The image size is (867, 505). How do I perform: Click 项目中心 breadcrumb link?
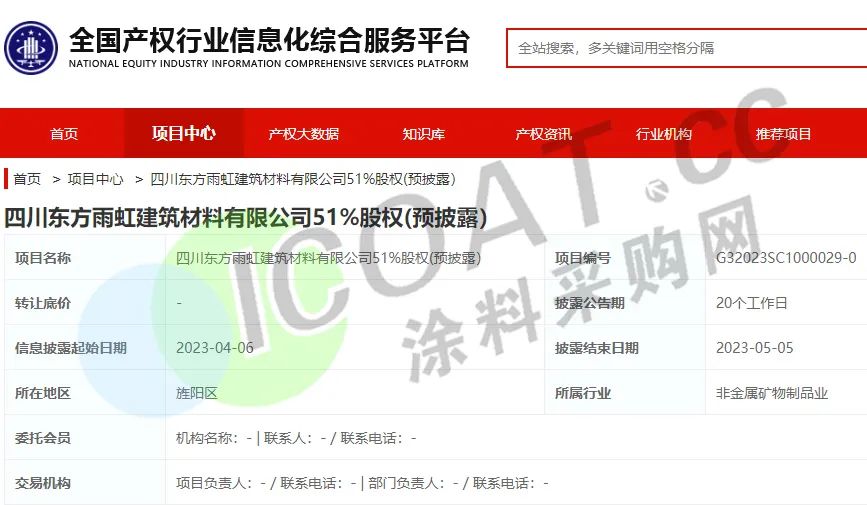(x=95, y=179)
